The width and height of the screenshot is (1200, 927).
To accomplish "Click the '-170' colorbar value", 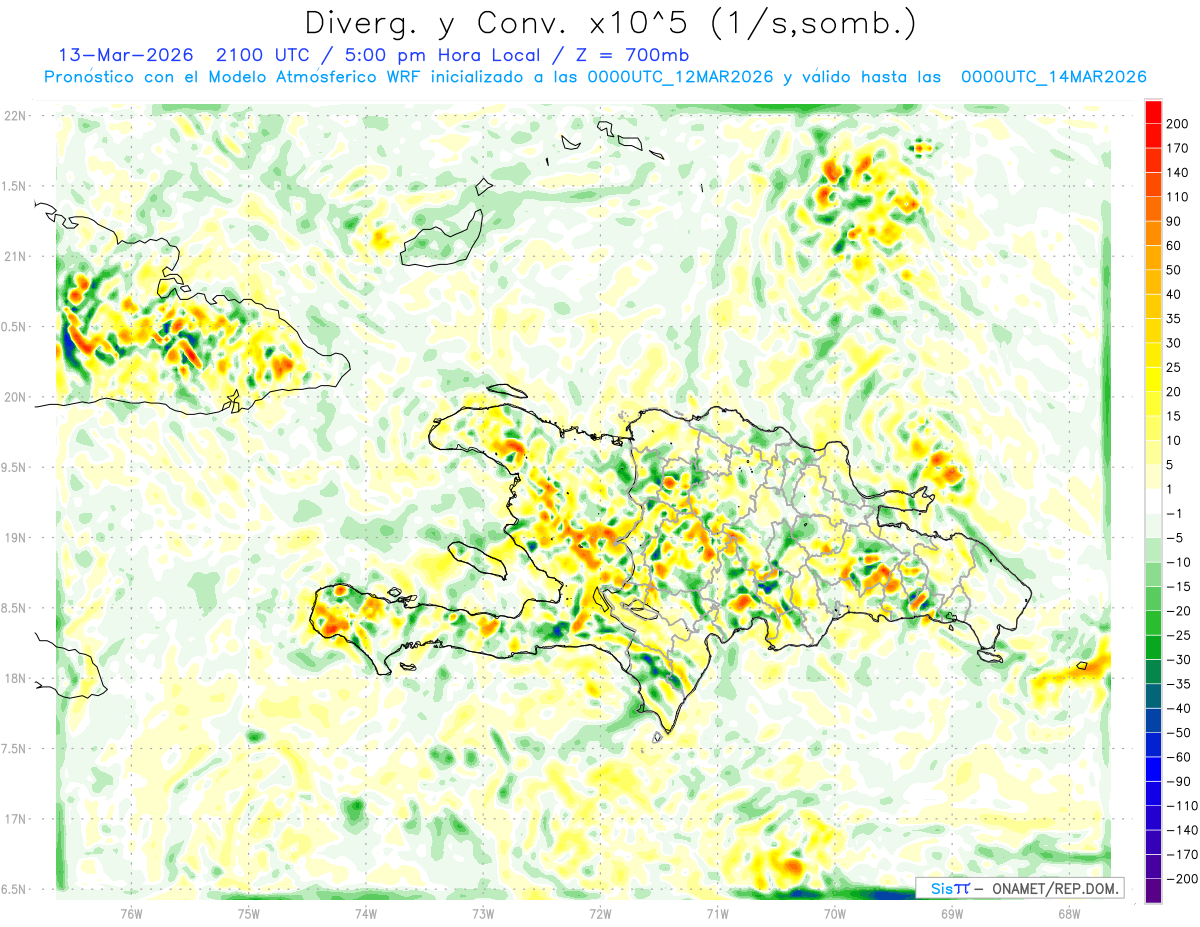I will [x=1180, y=855].
